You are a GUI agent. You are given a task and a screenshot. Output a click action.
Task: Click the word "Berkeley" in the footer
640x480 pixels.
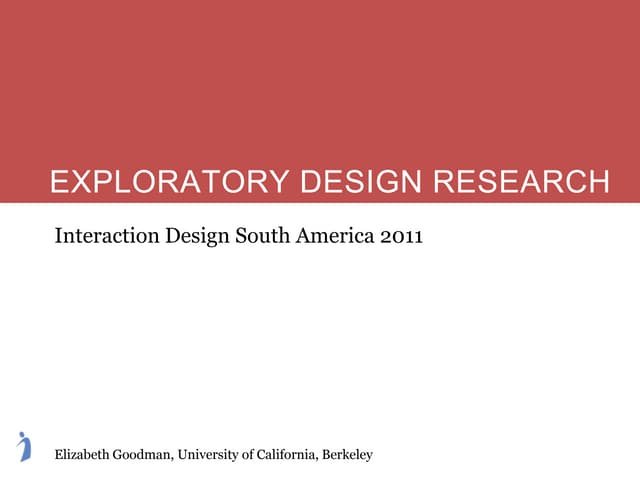click(x=346, y=455)
